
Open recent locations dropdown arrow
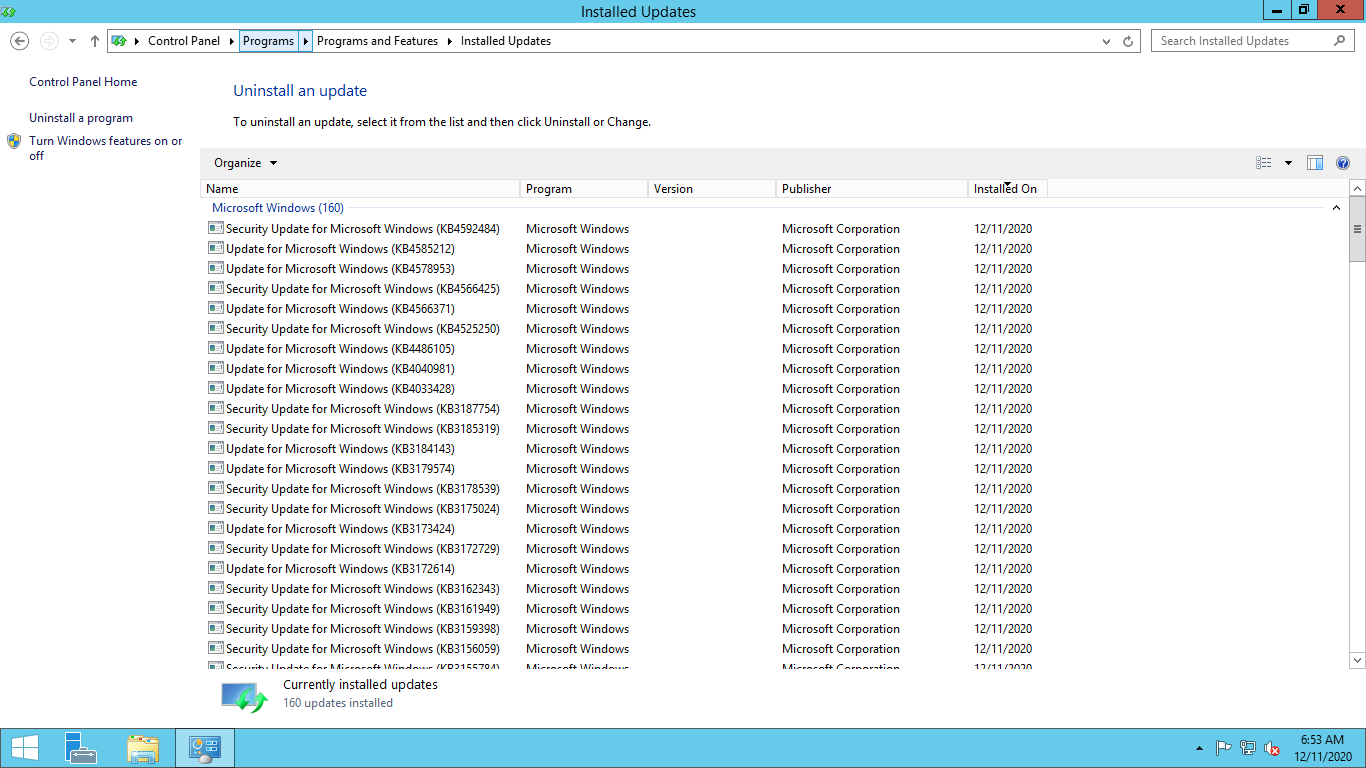click(x=72, y=41)
